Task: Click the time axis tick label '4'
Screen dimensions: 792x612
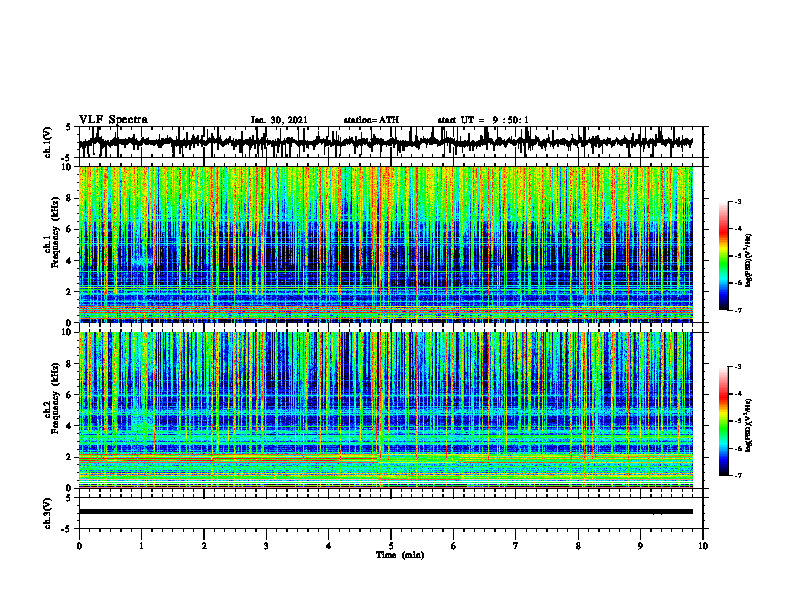Action: (328, 546)
